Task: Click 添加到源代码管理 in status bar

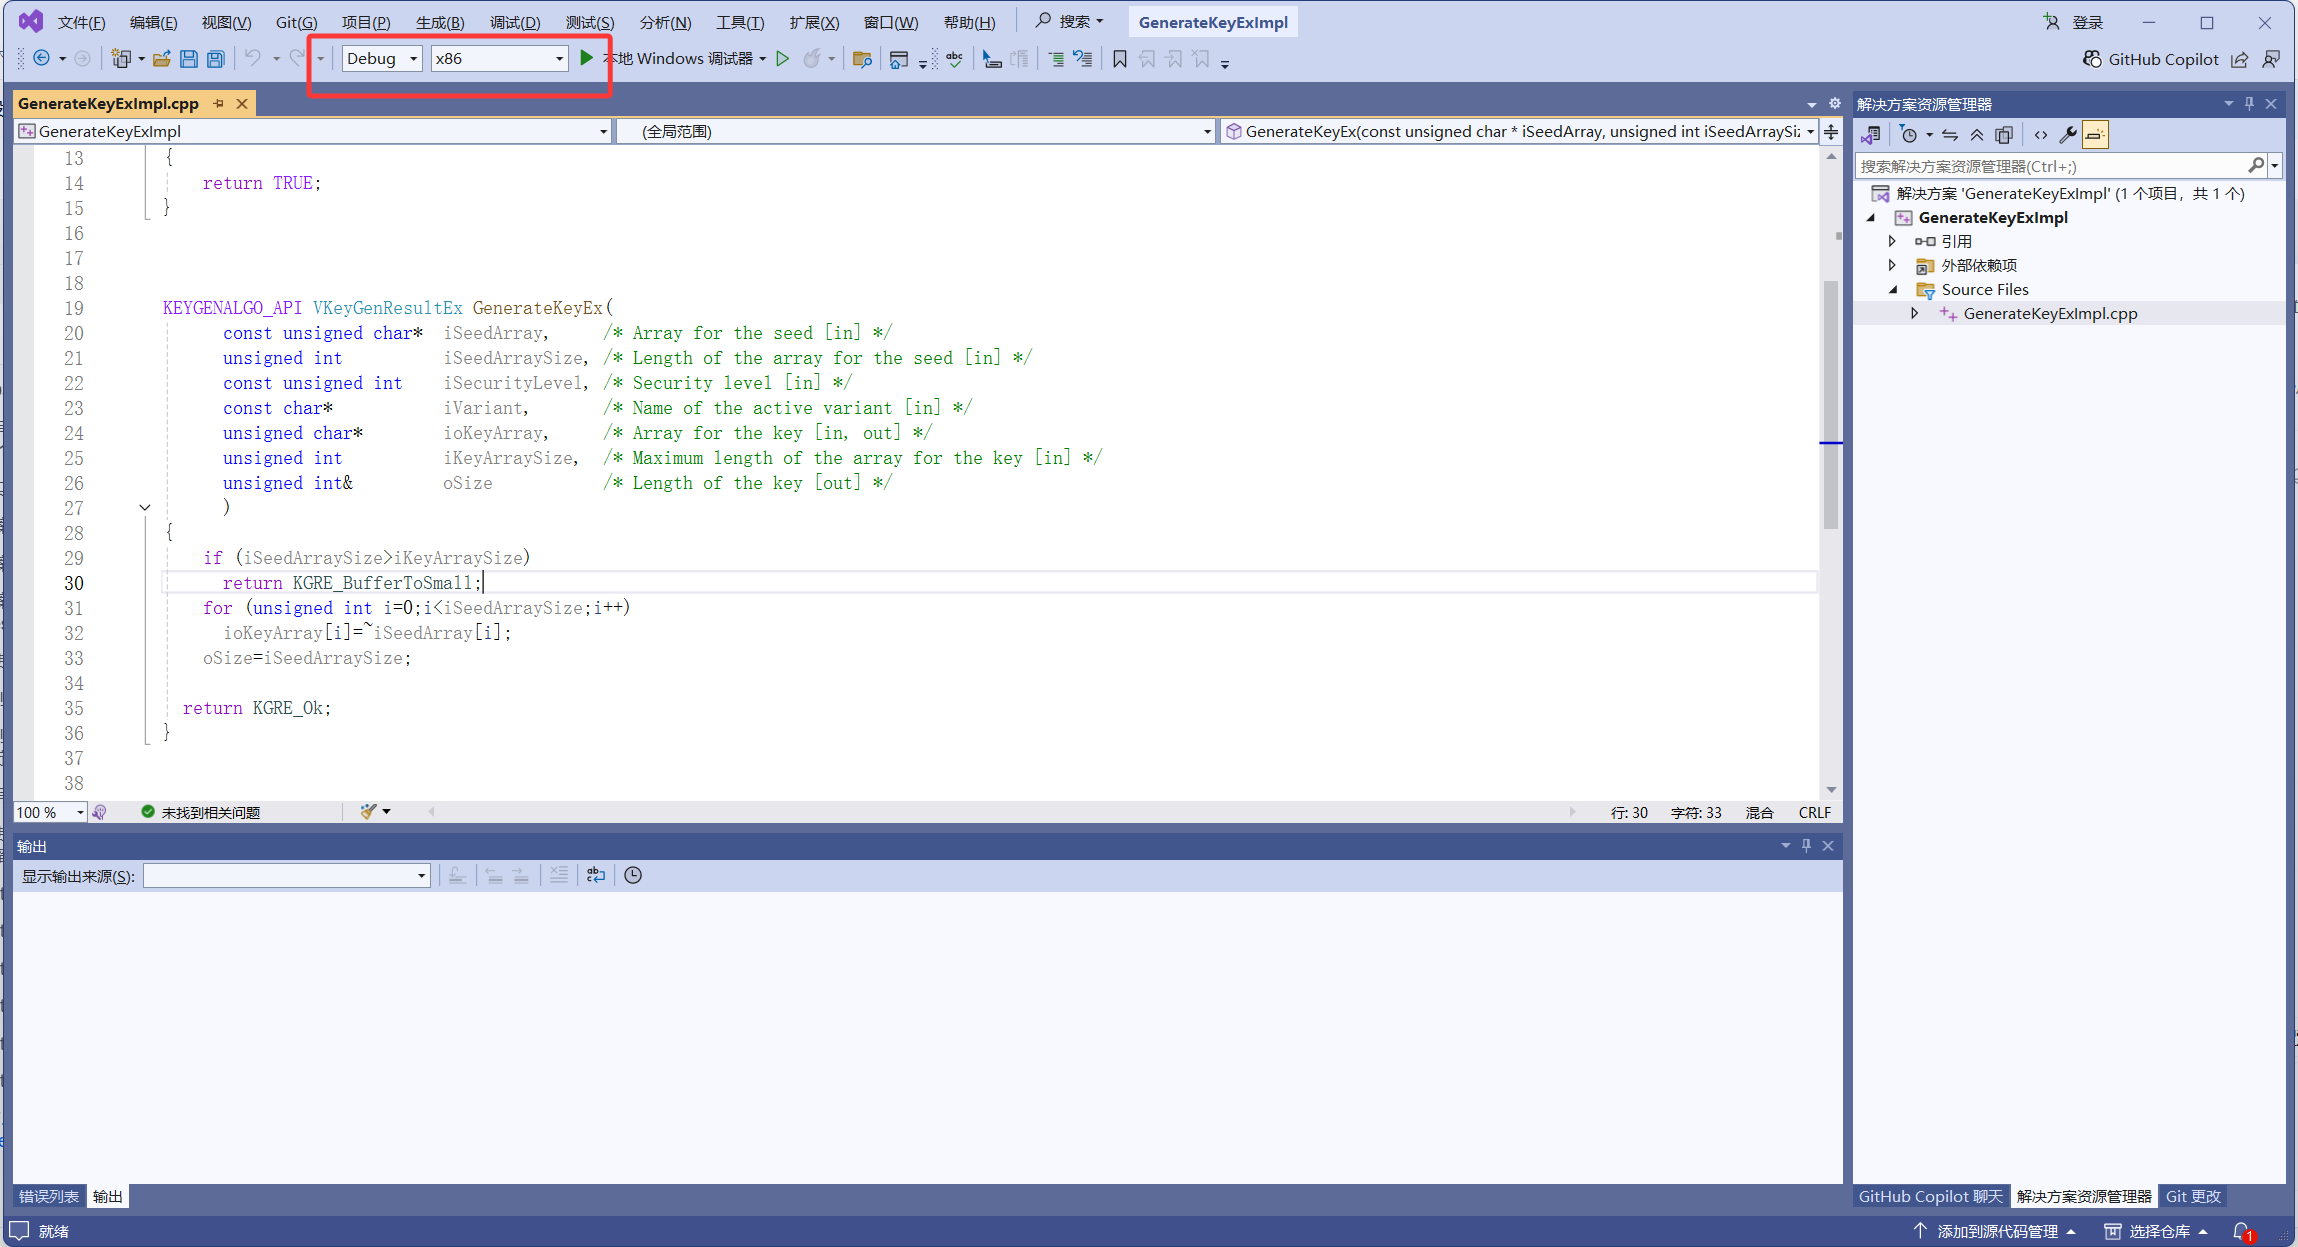Action: pyautogui.click(x=1997, y=1231)
